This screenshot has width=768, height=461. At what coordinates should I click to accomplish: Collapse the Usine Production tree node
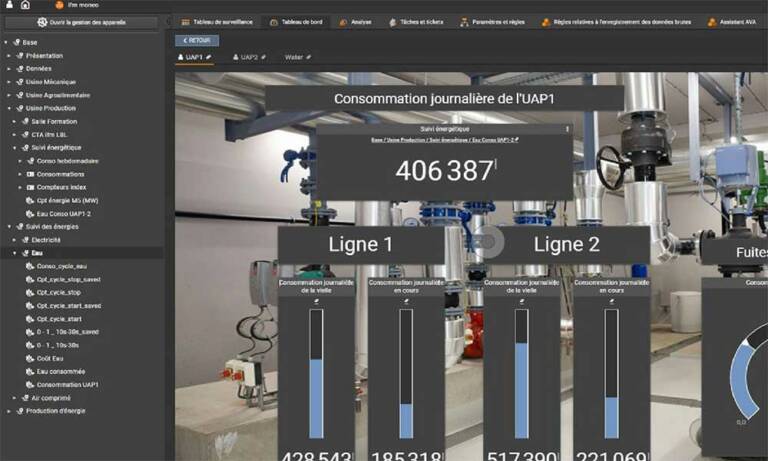pos(9,108)
